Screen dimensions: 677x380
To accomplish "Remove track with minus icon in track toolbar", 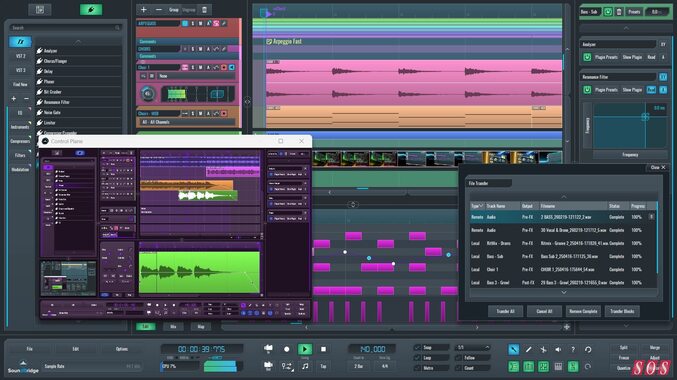I will click(x=158, y=10).
